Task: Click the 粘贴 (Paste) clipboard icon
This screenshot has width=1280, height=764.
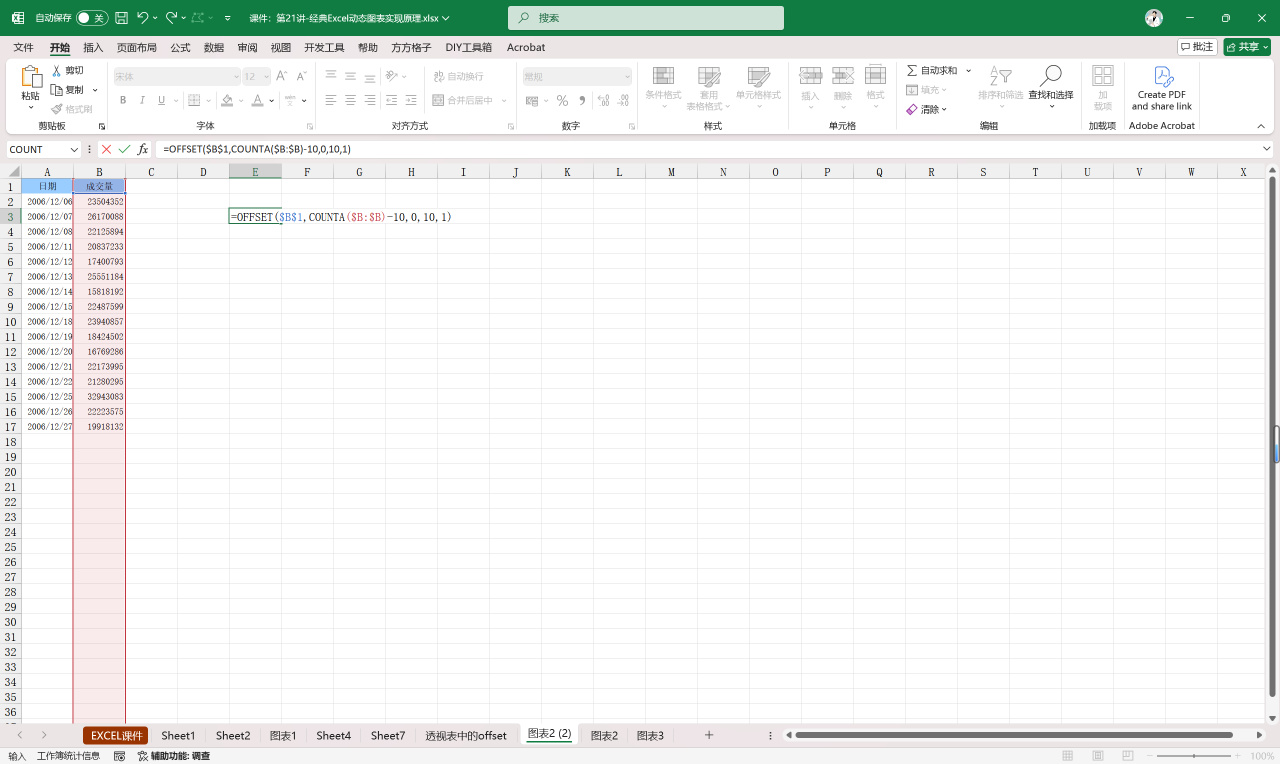Action: point(31,77)
